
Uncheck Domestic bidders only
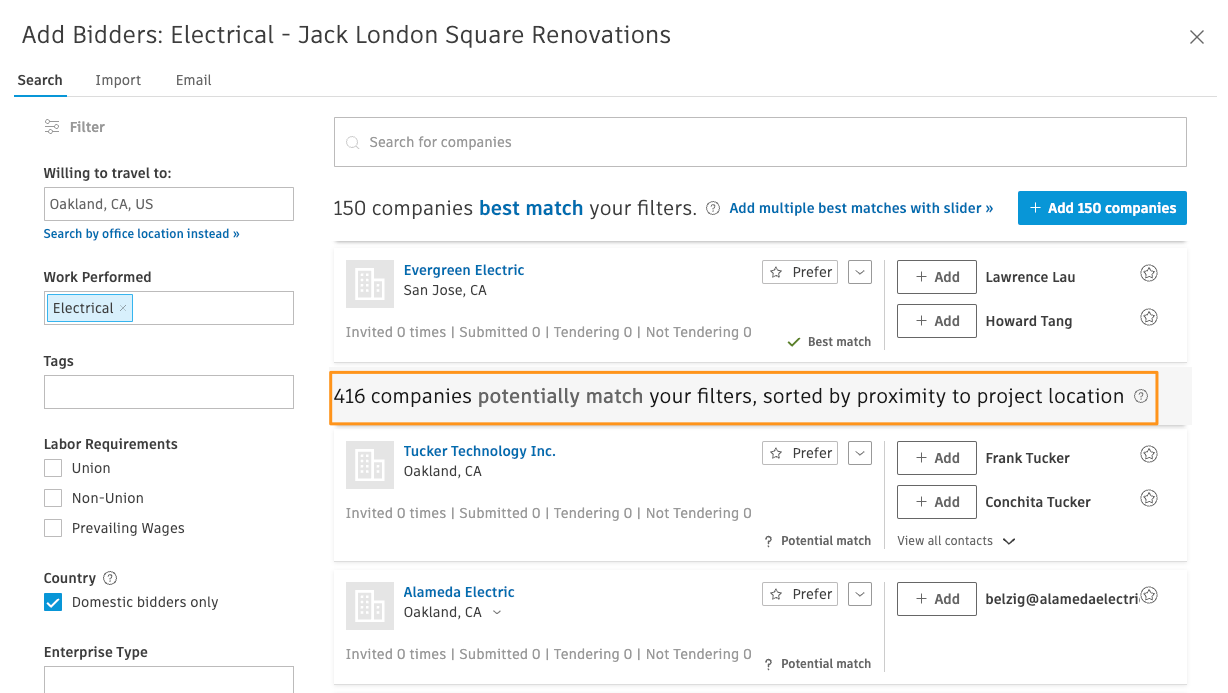point(52,602)
